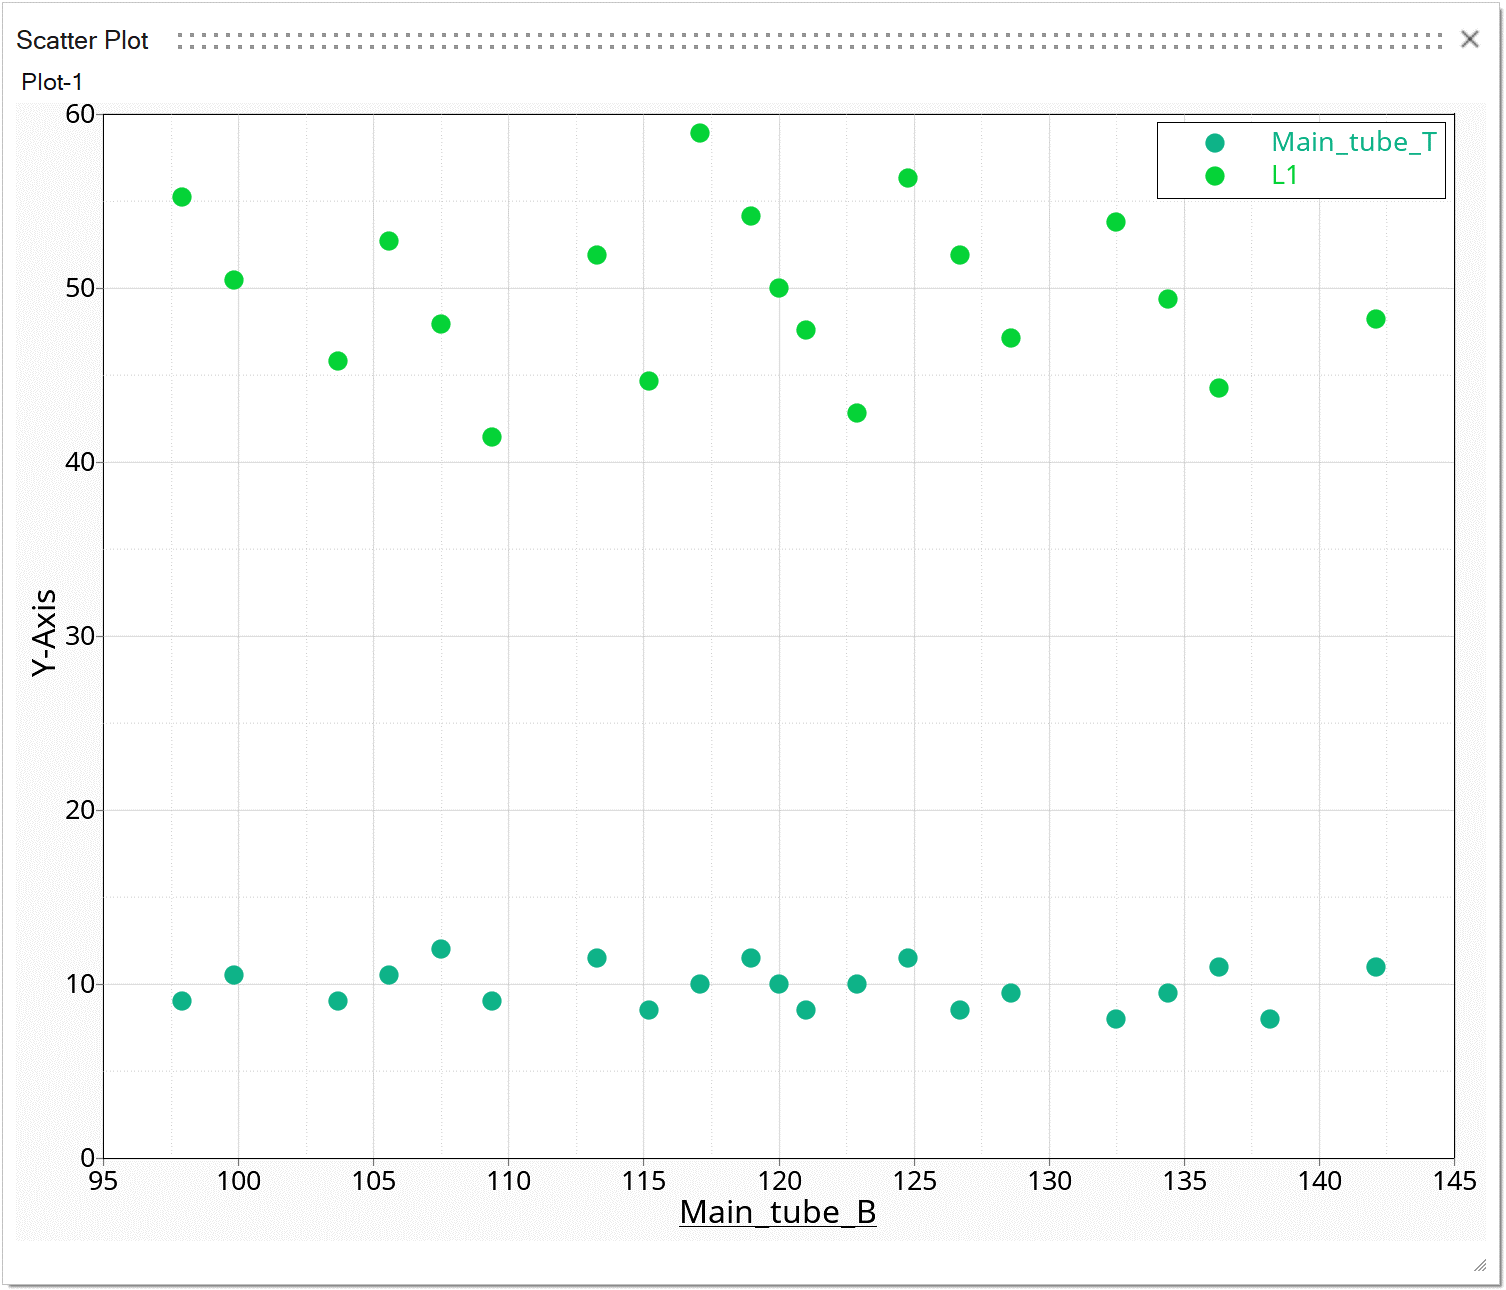The image size is (1506, 1290).
Task: Toggle the Main_tube_T series legend label
Action: [1353, 143]
